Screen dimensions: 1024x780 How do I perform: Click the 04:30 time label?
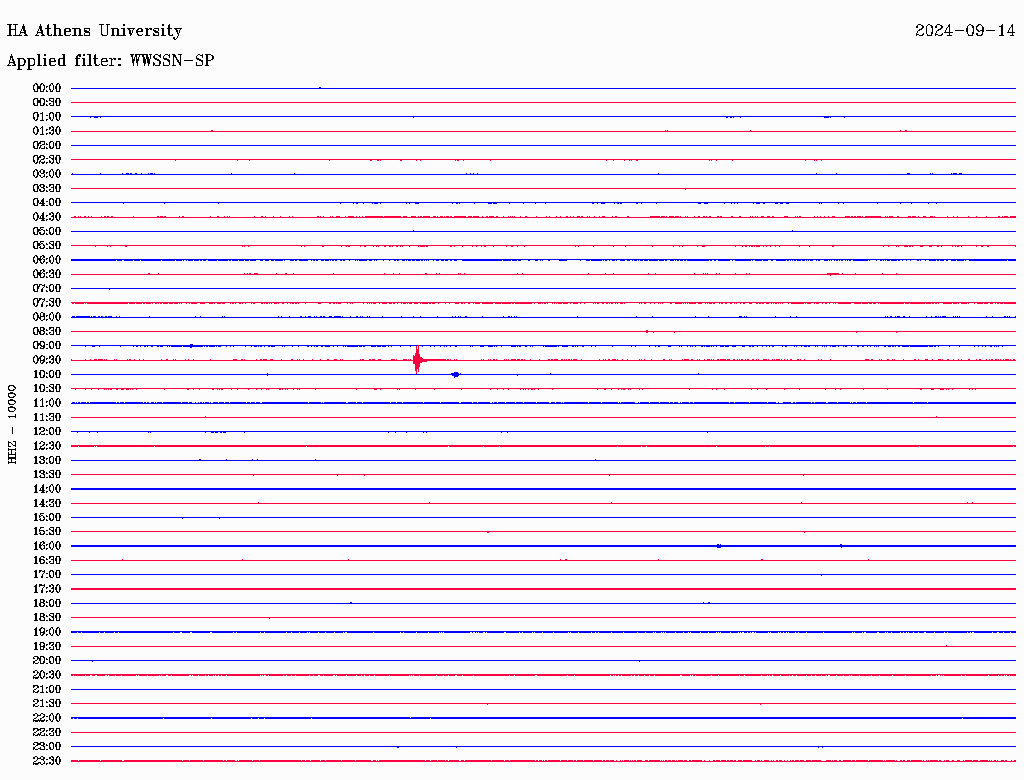[x=47, y=217]
